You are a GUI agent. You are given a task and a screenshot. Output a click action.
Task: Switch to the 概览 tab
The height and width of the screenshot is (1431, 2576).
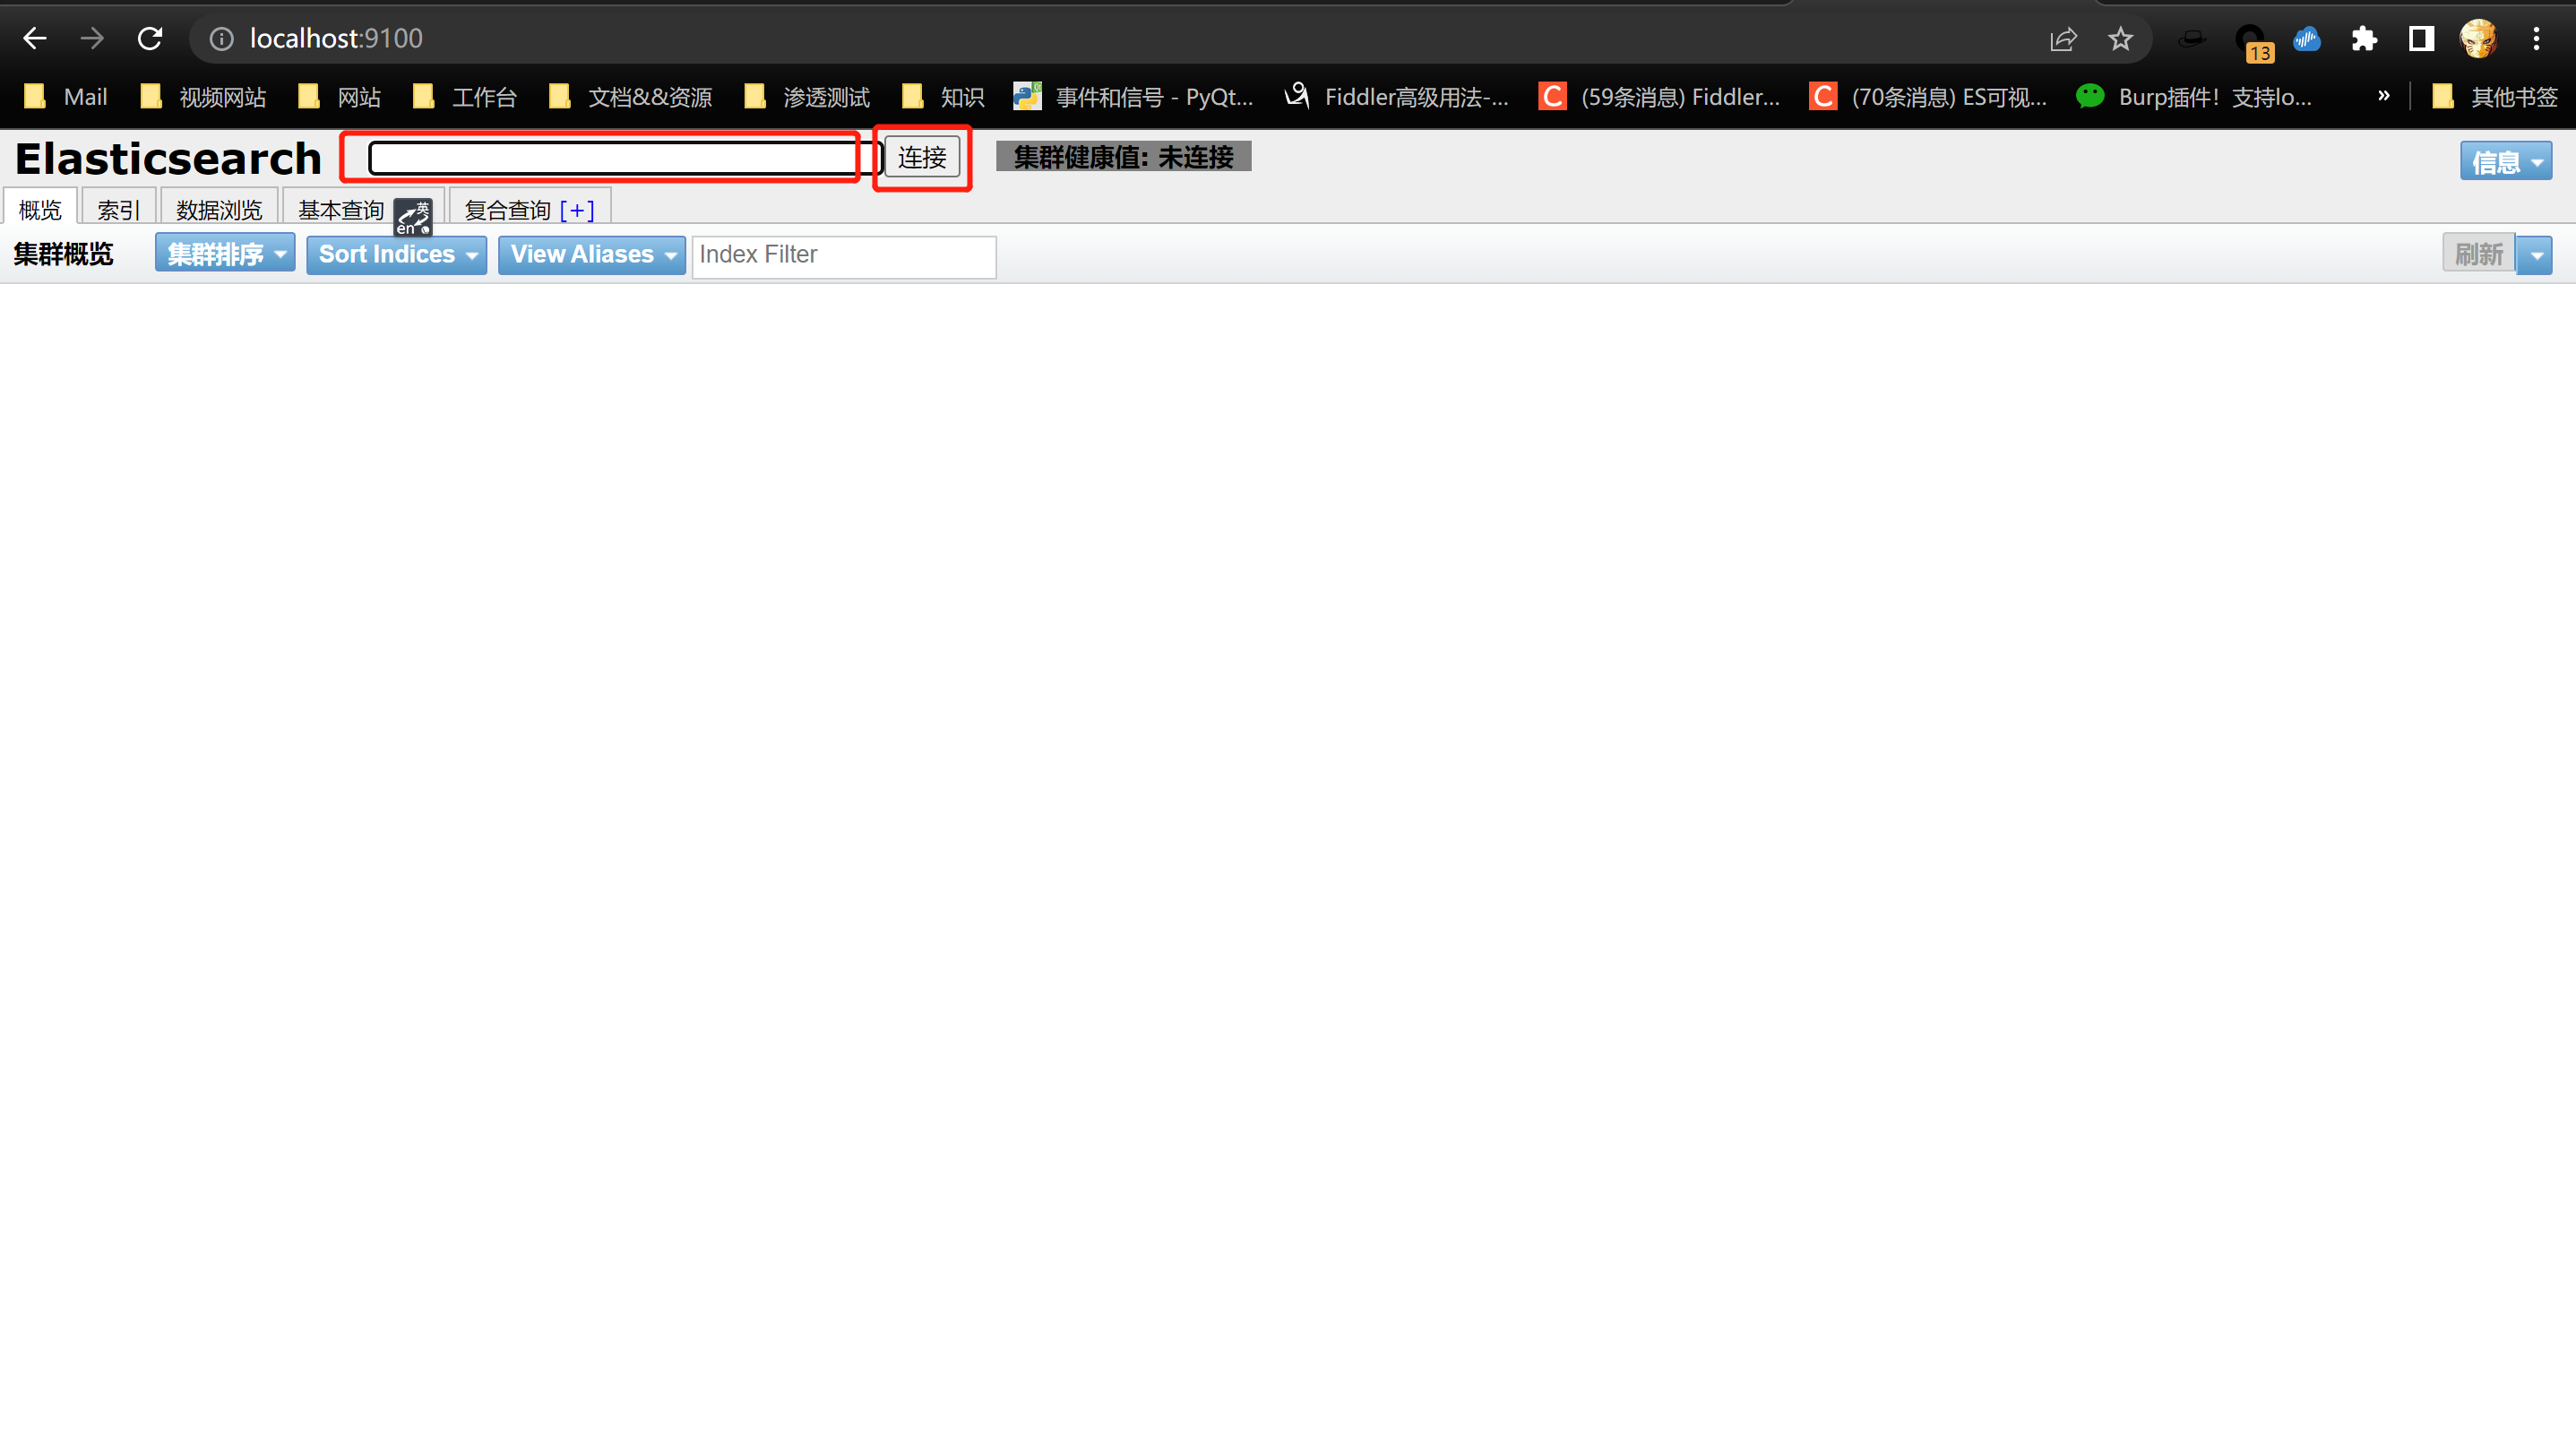(x=40, y=209)
